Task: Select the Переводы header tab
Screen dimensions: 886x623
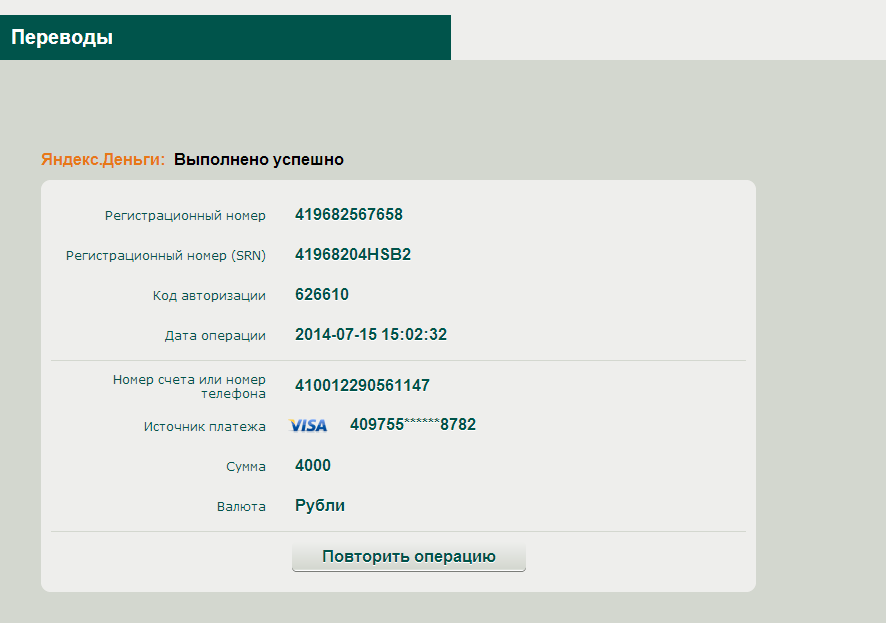Action: click(225, 37)
